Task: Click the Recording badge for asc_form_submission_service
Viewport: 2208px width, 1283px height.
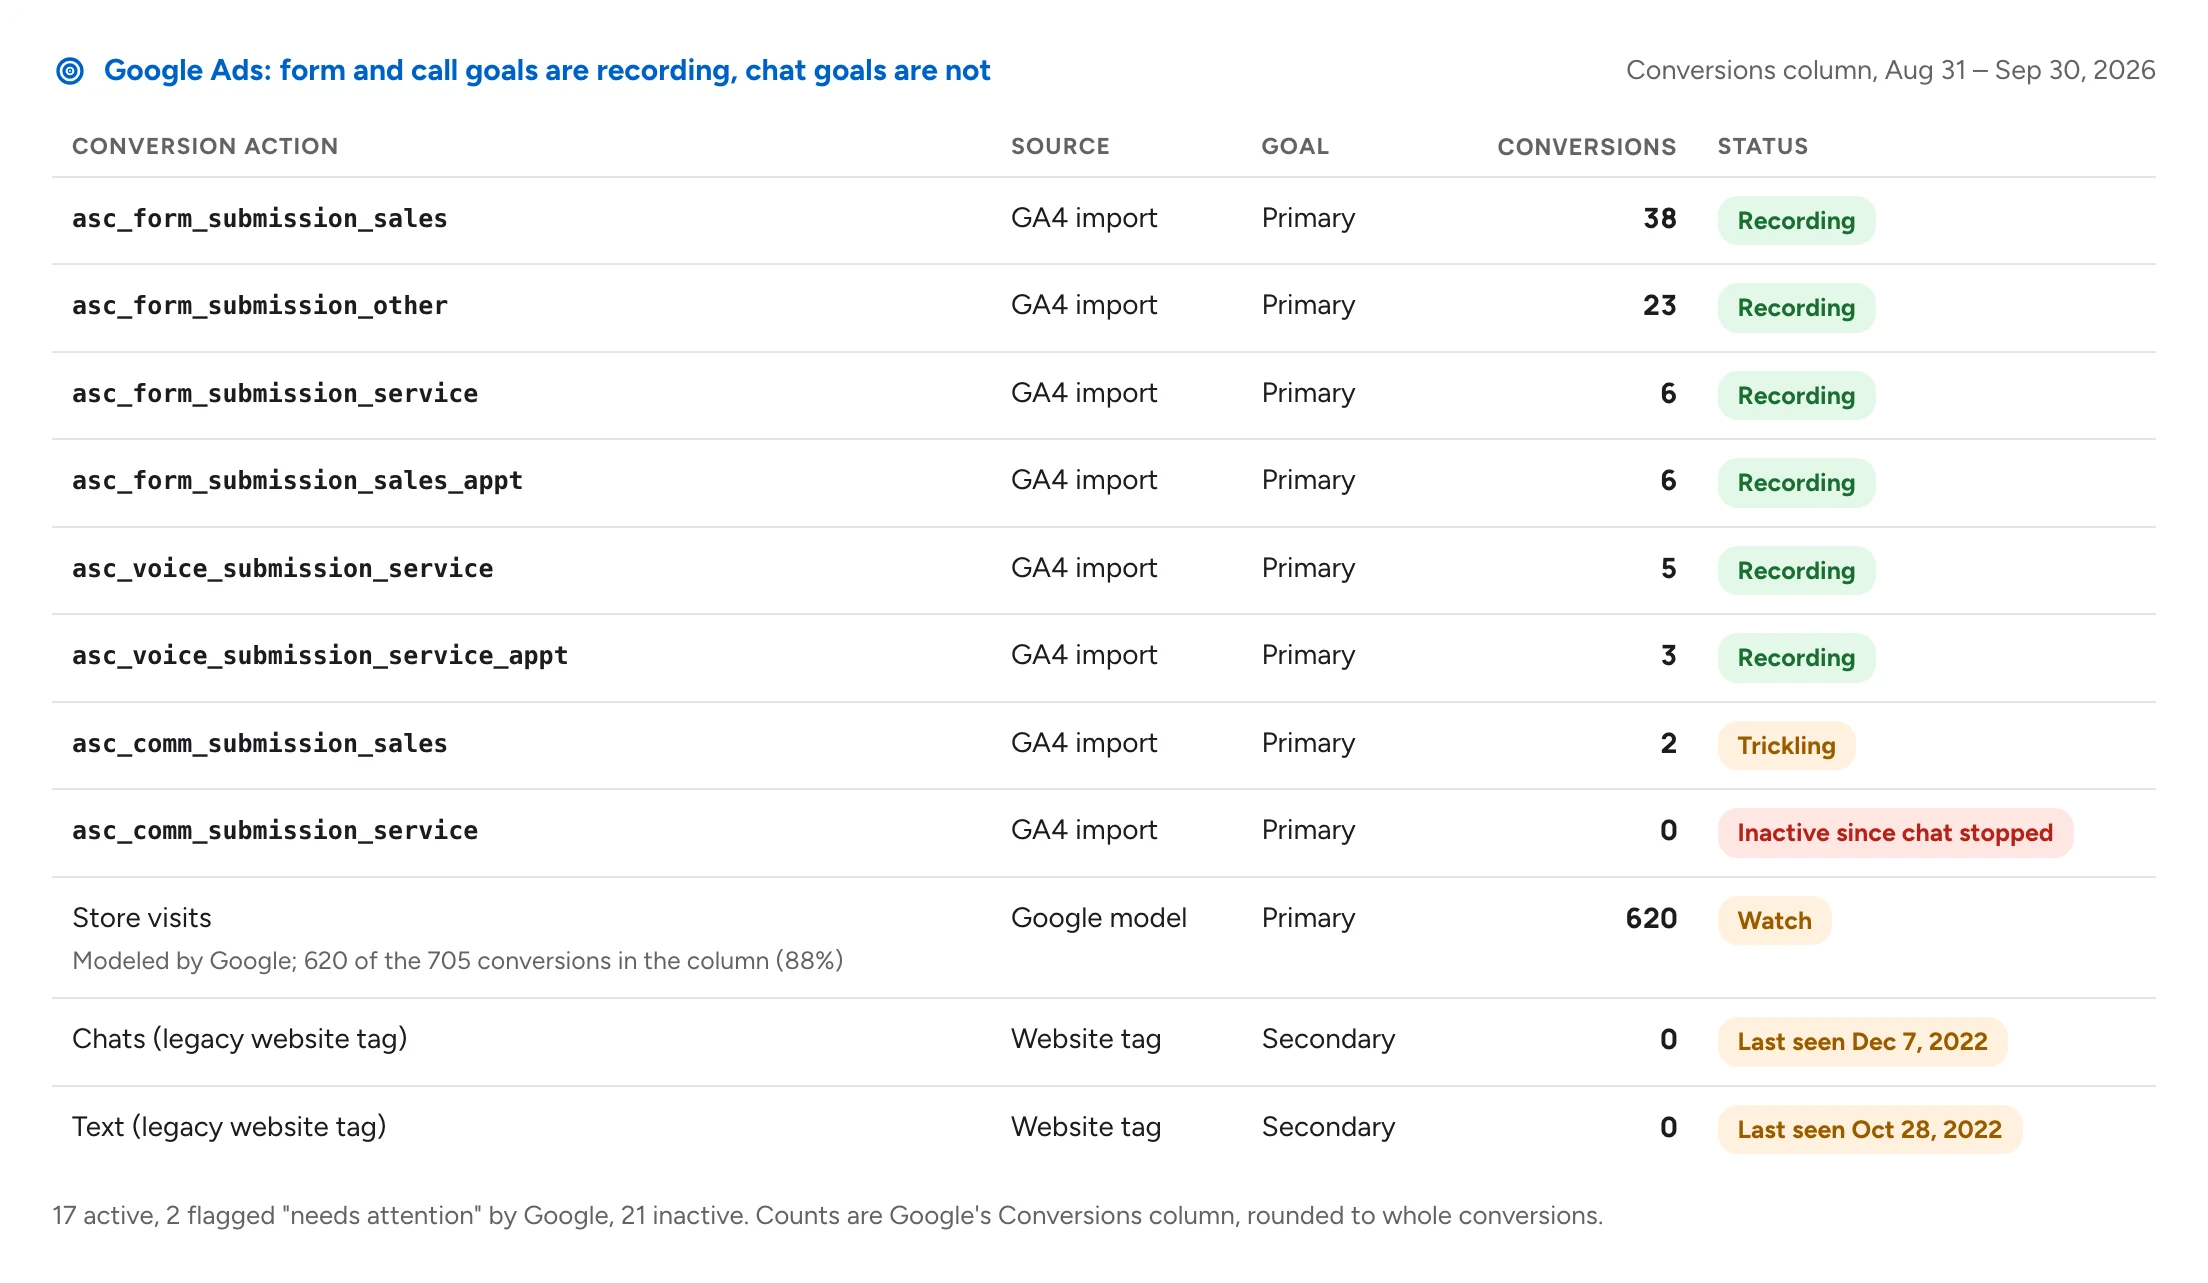Action: click(1796, 395)
